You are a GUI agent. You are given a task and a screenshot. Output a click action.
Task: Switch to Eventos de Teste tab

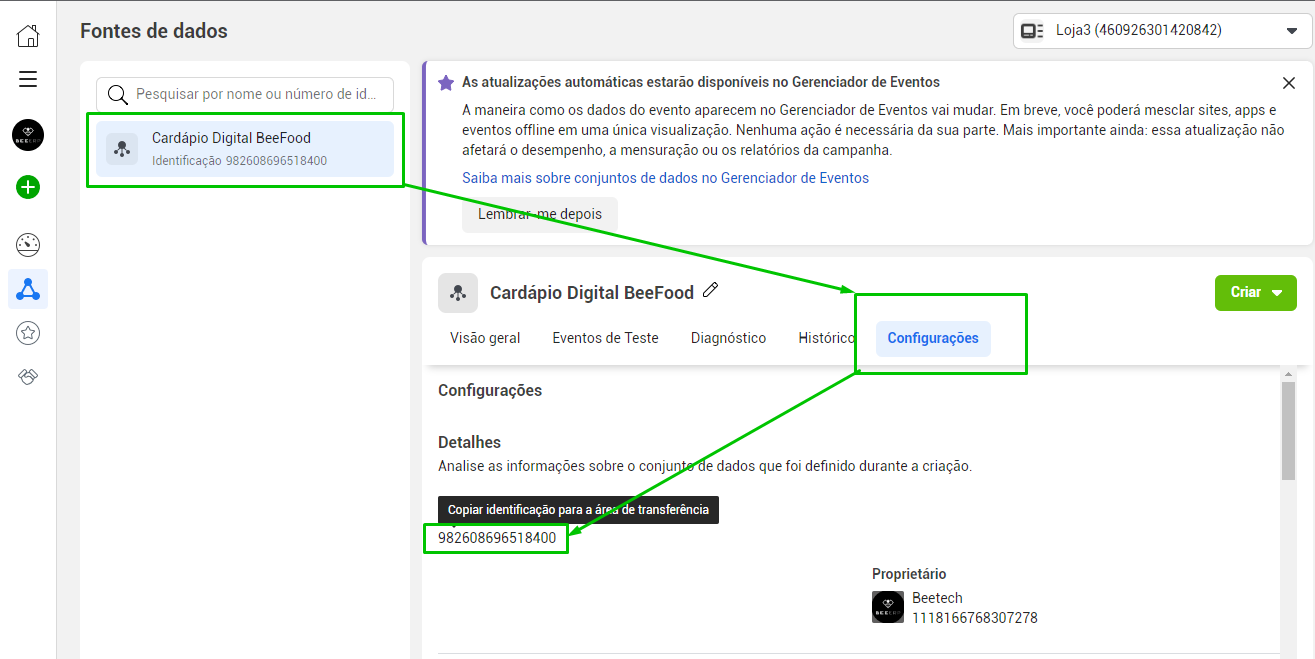tap(605, 338)
